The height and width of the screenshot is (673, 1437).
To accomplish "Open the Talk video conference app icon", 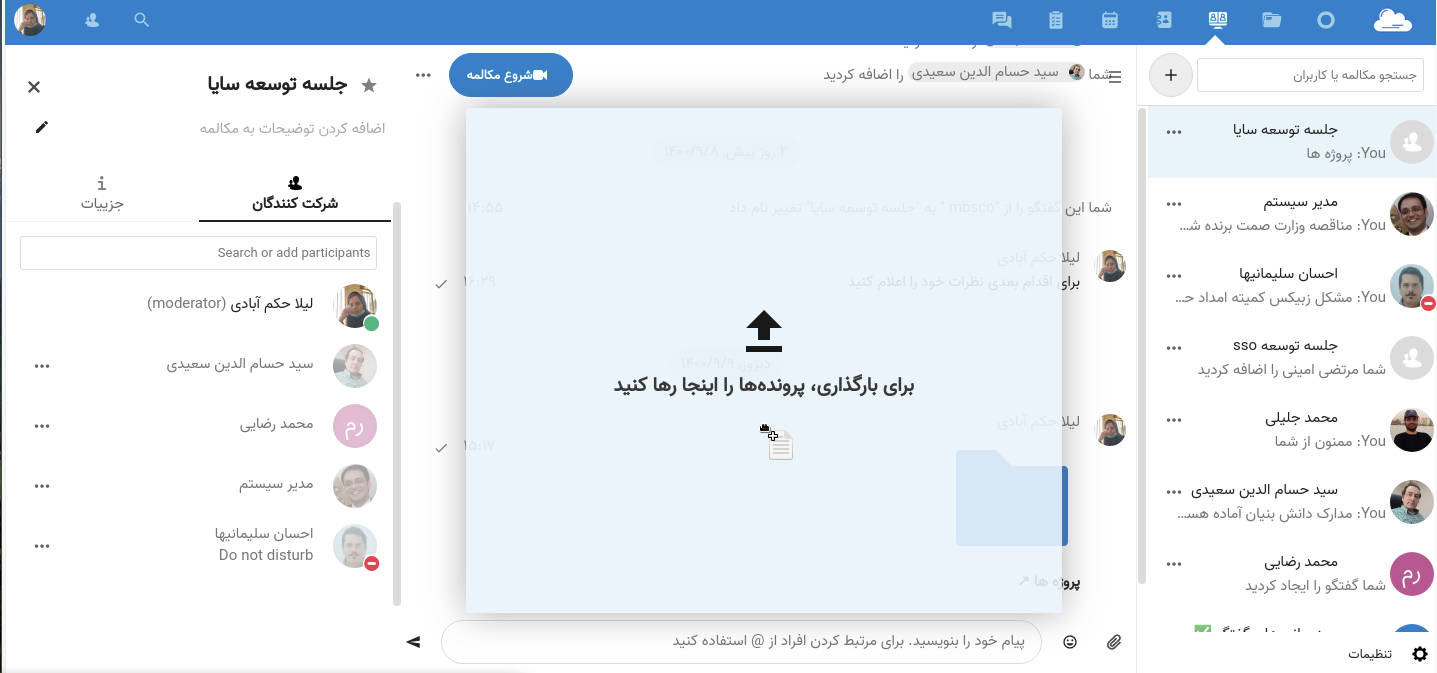I will pyautogui.click(x=1217, y=20).
